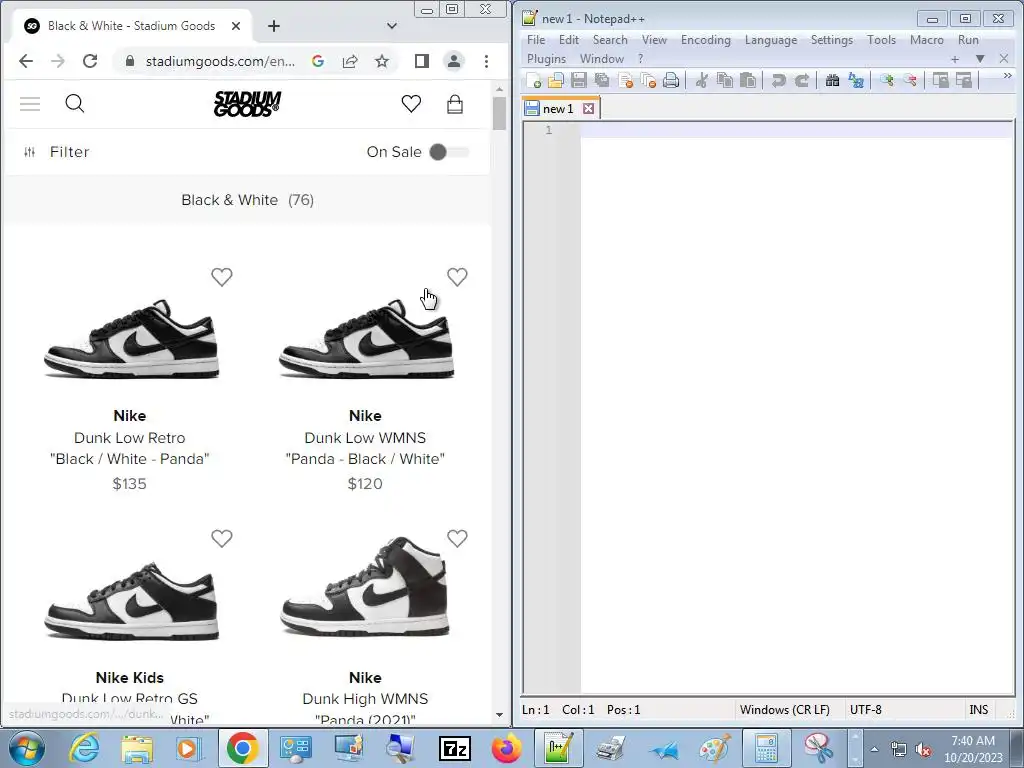Redo action in Notepad++ toolbar
The height and width of the screenshot is (768, 1024).
801,80
